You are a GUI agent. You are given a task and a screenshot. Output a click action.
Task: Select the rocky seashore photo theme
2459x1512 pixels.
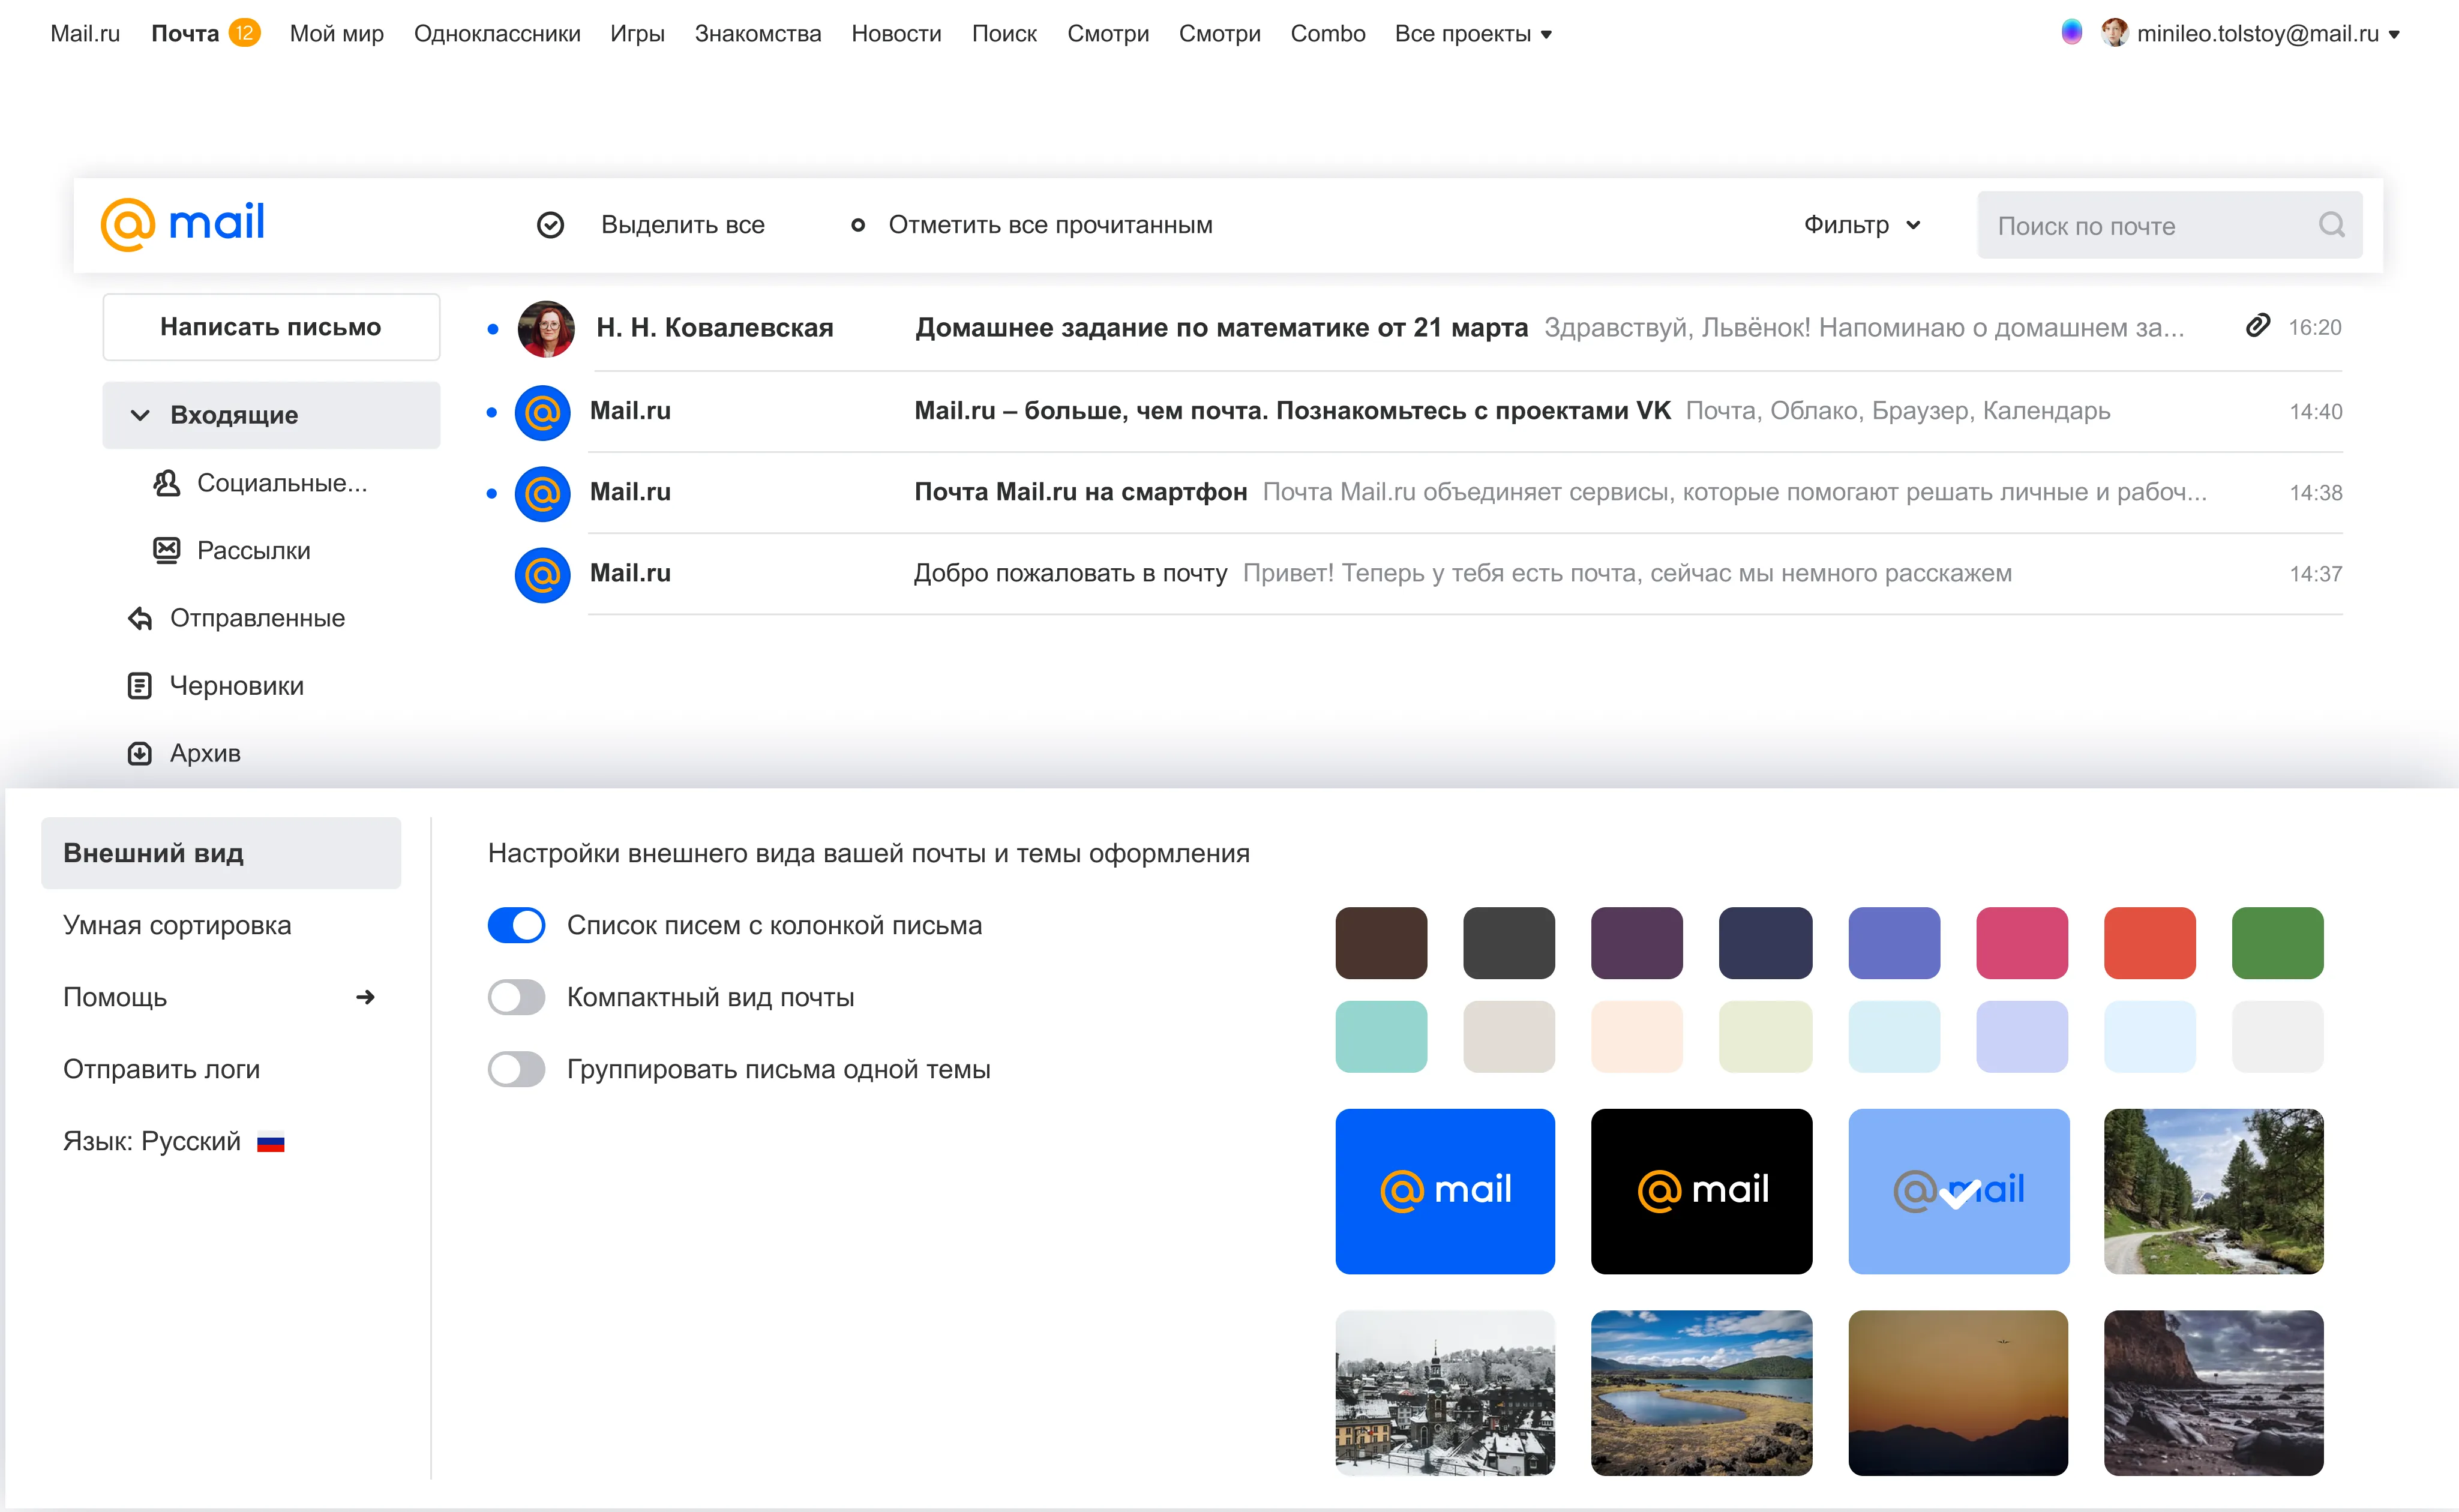click(2213, 1393)
